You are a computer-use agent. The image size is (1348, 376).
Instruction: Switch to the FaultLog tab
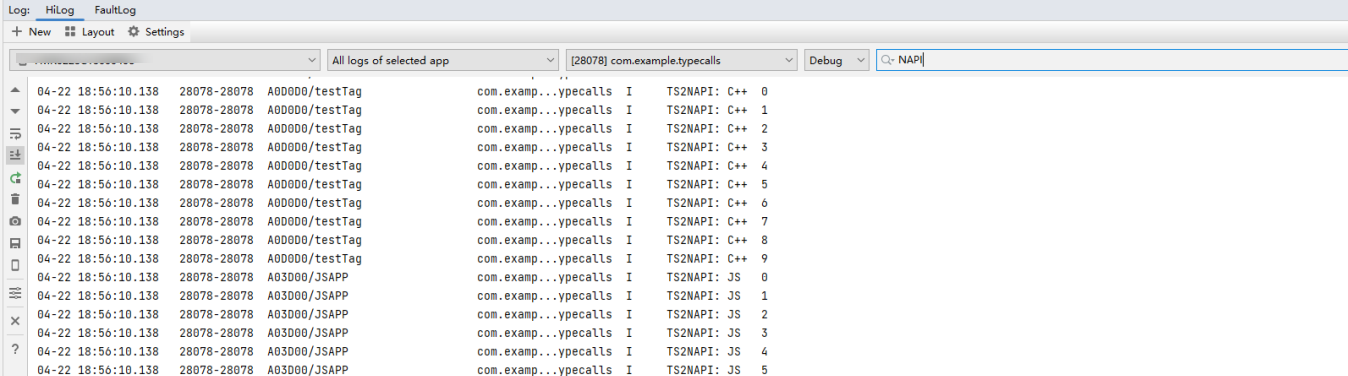115,10
